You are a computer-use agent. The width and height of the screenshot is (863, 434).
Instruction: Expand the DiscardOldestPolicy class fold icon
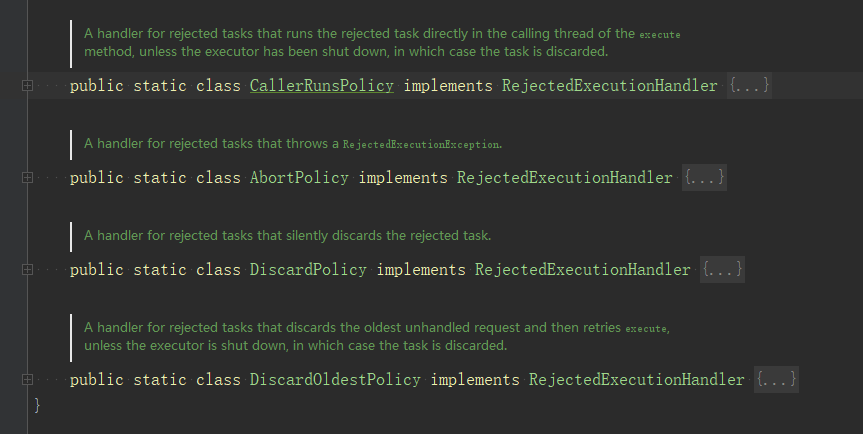pyautogui.click(x=27, y=379)
